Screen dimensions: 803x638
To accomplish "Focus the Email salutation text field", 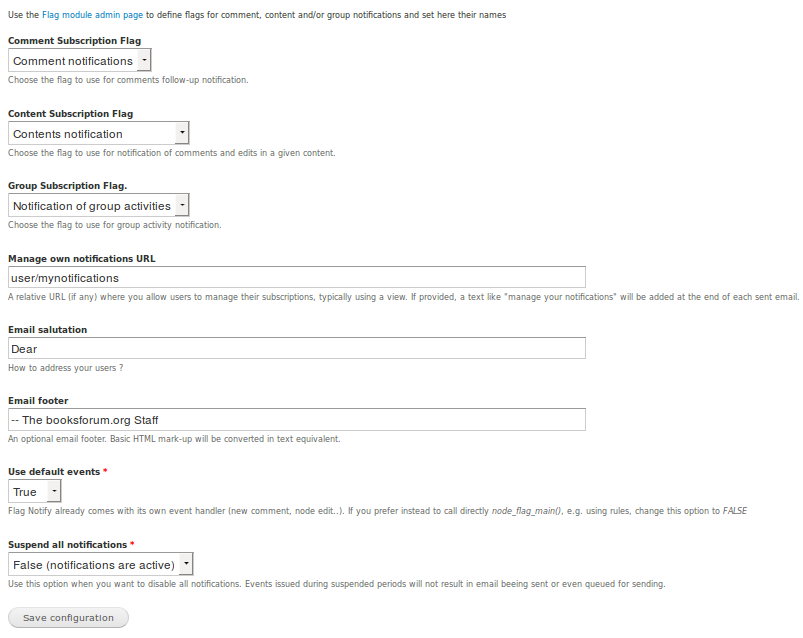I will tap(297, 348).
